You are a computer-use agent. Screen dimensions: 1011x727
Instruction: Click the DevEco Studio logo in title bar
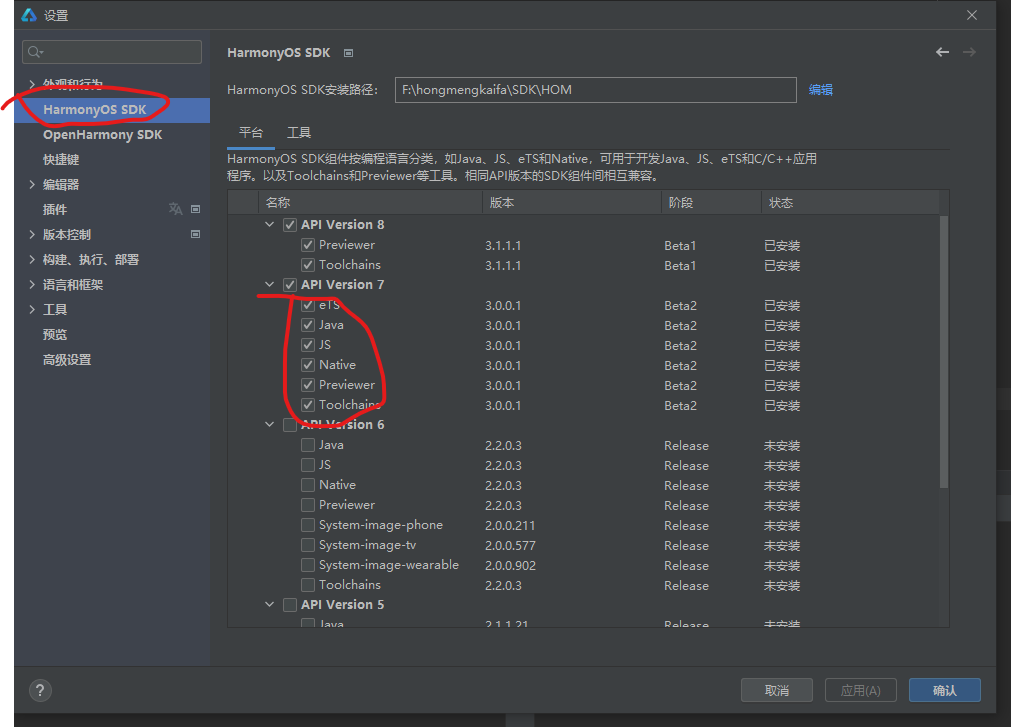coord(29,15)
